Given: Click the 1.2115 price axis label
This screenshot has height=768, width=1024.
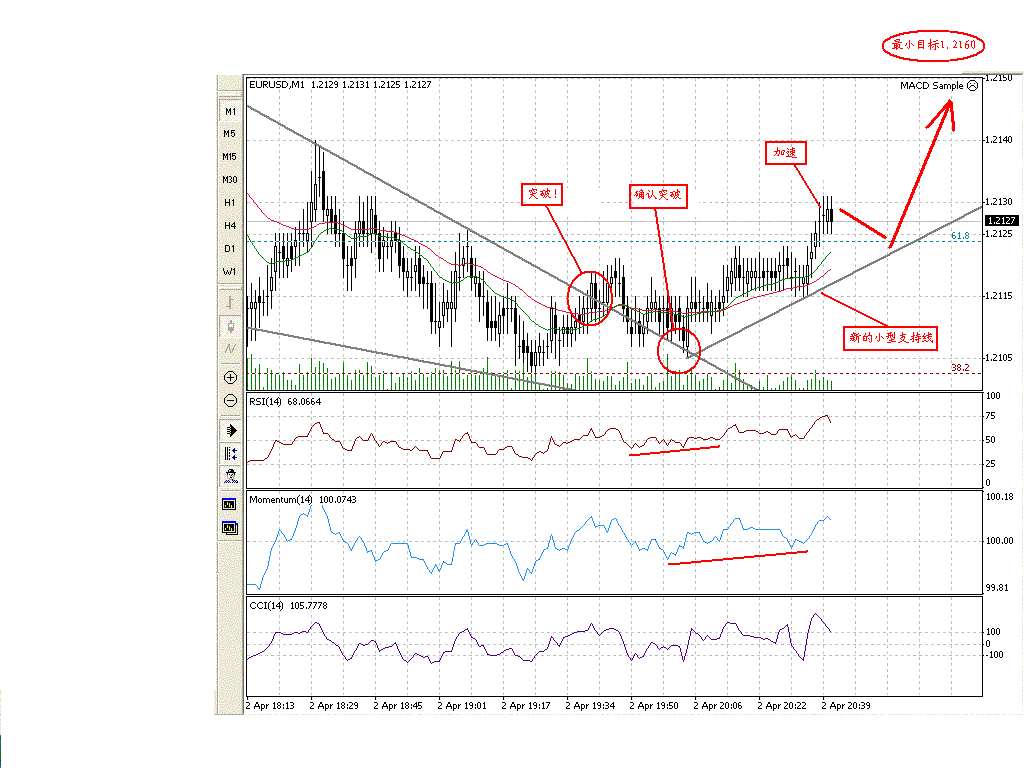Looking at the screenshot, I should point(999,296).
